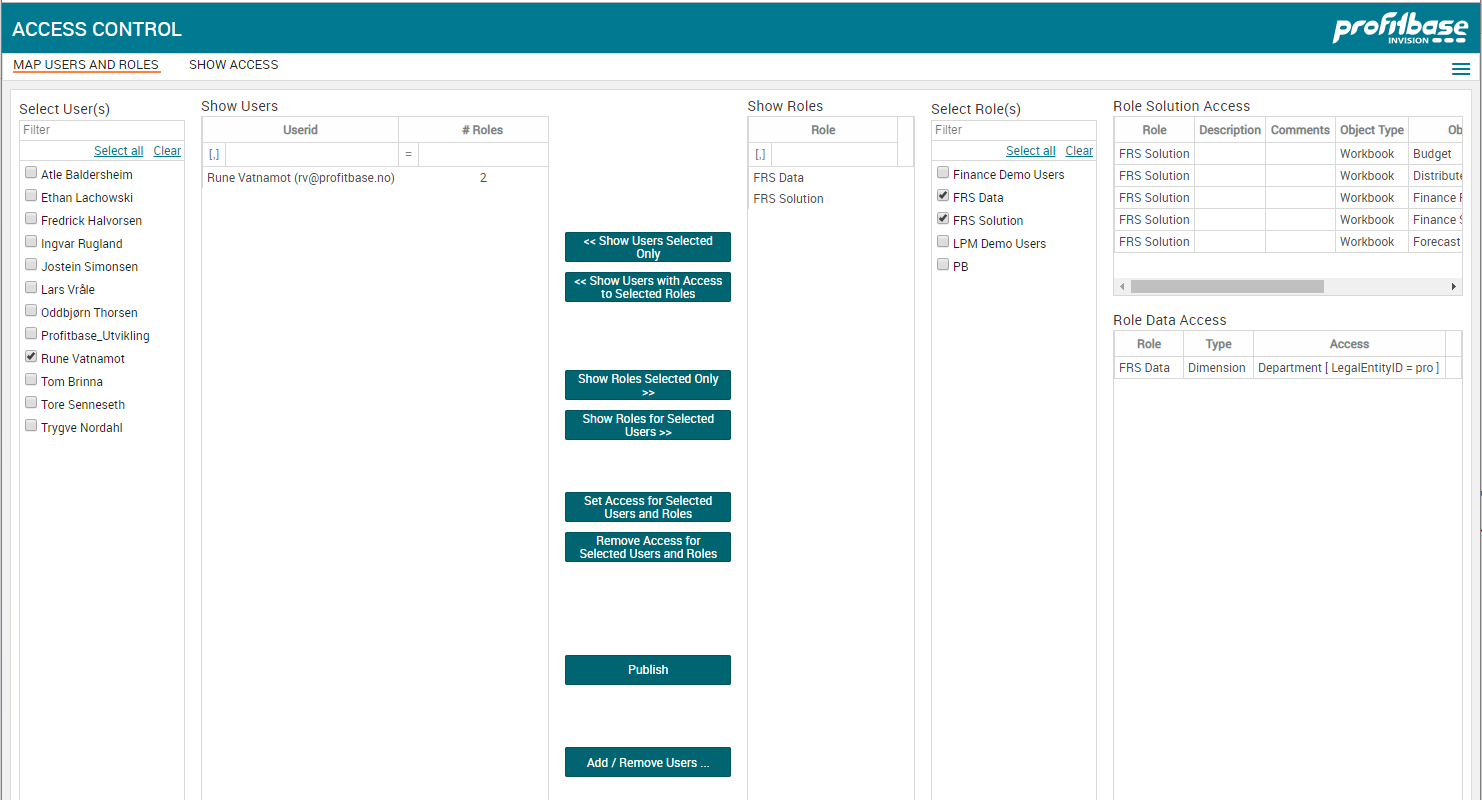Check Oddbjørn Thorsen checkbox
Viewport: 1482px width, 800px height.
(31, 311)
